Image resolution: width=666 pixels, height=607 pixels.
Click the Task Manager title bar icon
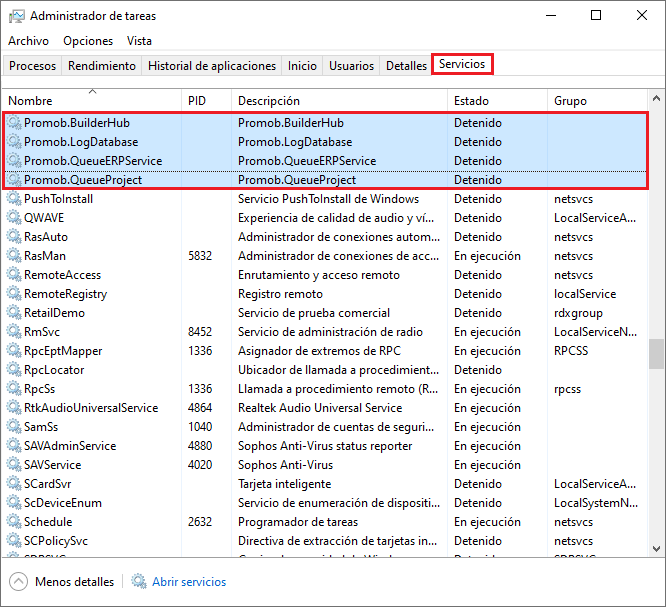(x=17, y=16)
